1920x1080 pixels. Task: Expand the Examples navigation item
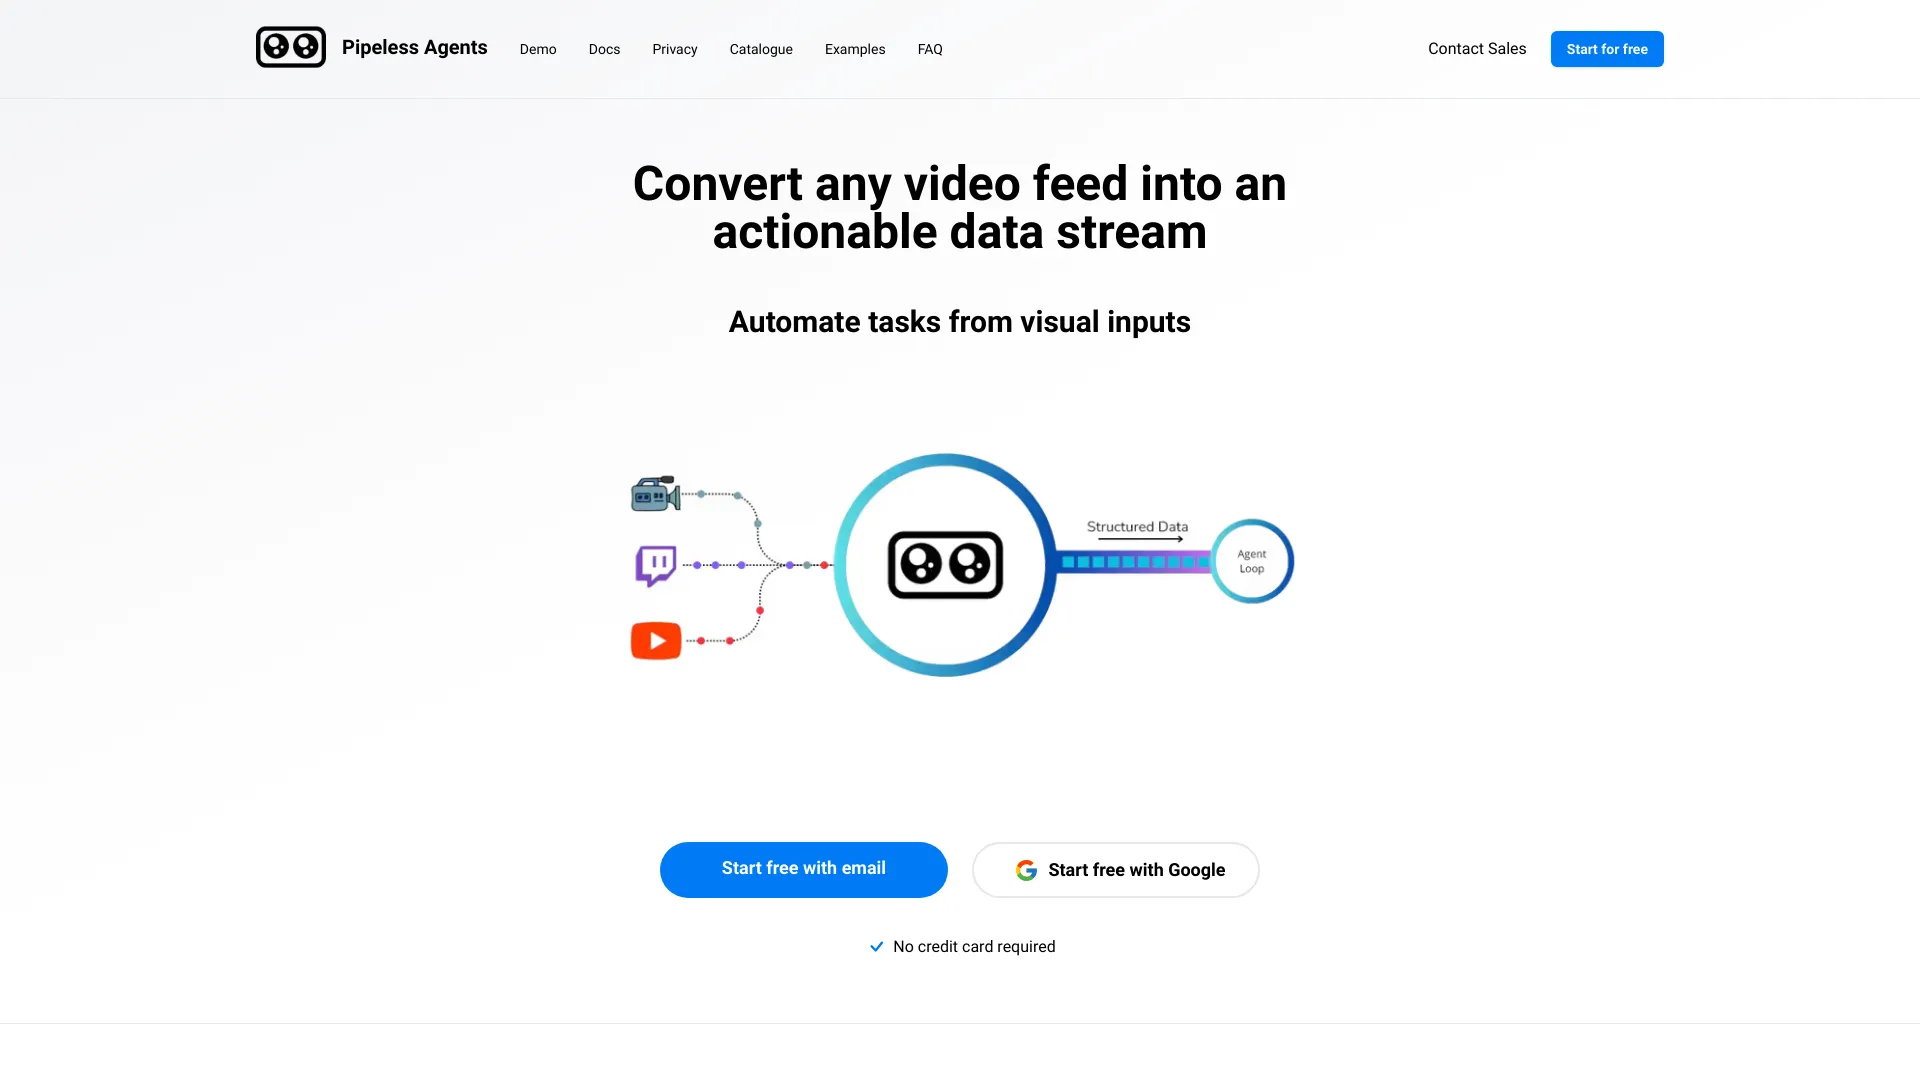pyautogui.click(x=855, y=49)
